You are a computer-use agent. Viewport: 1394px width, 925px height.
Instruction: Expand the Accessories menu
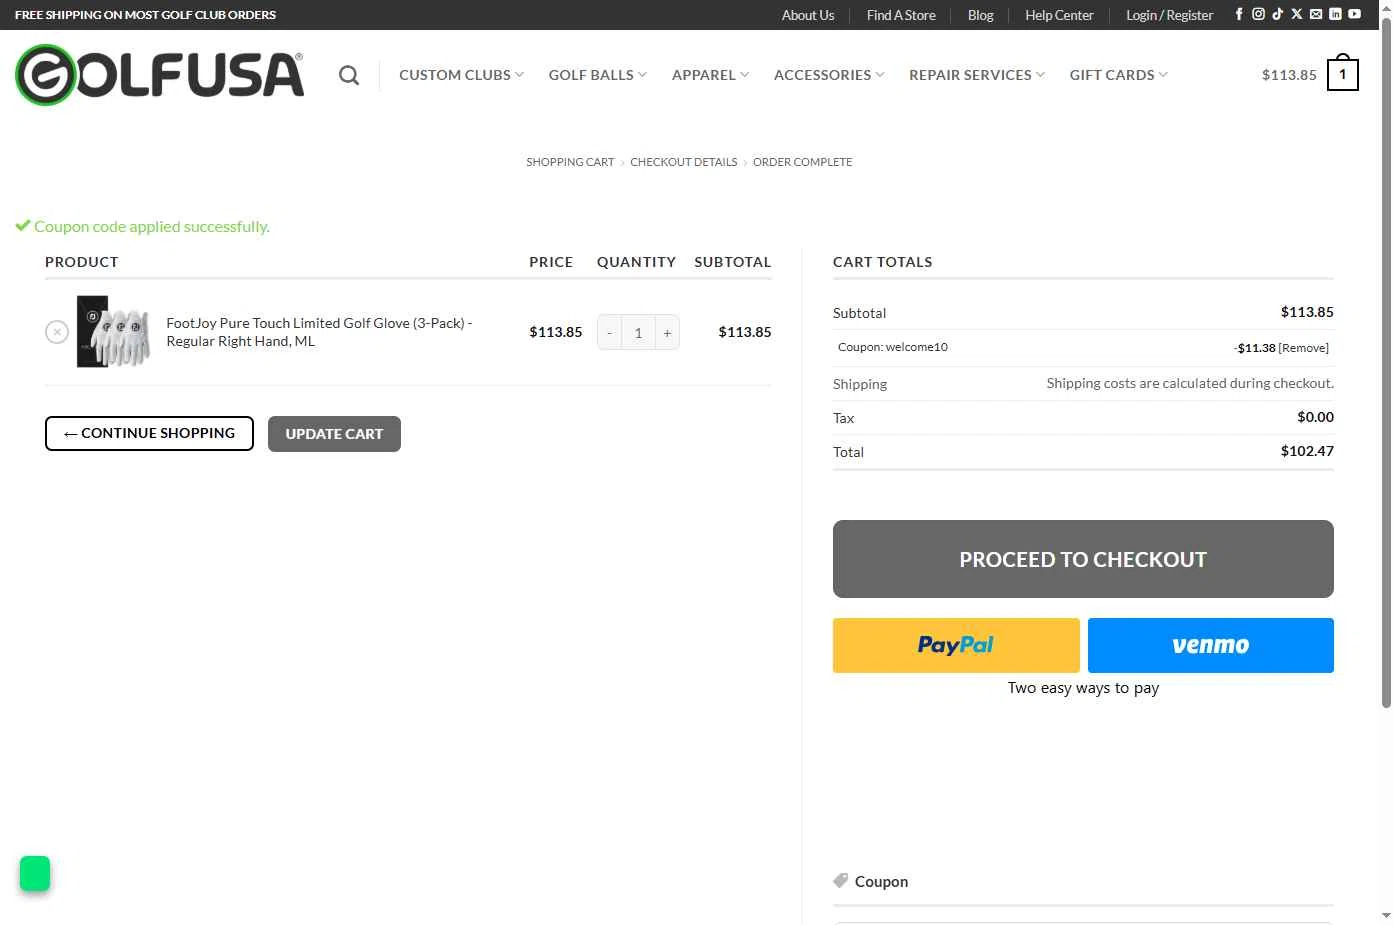click(x=829, y=75)
